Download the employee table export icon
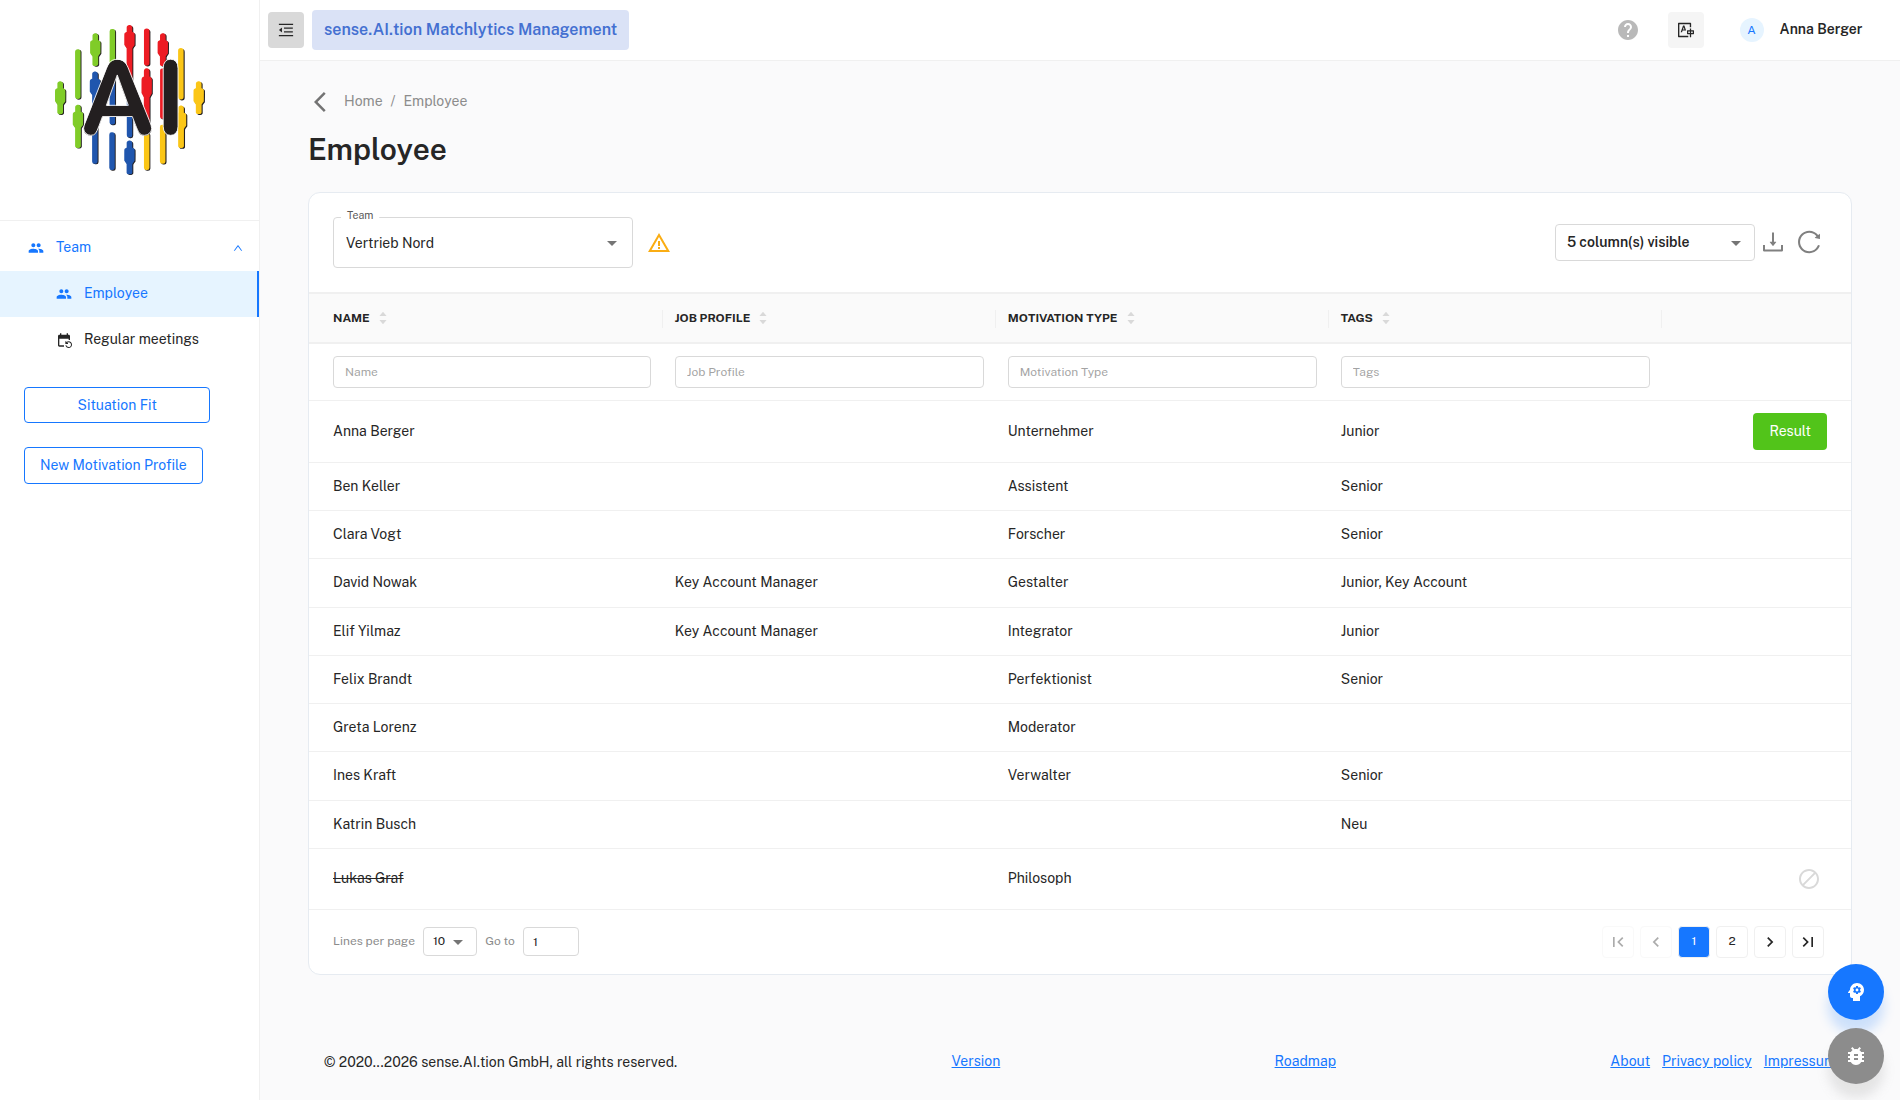 click(x=1773, y=242)
